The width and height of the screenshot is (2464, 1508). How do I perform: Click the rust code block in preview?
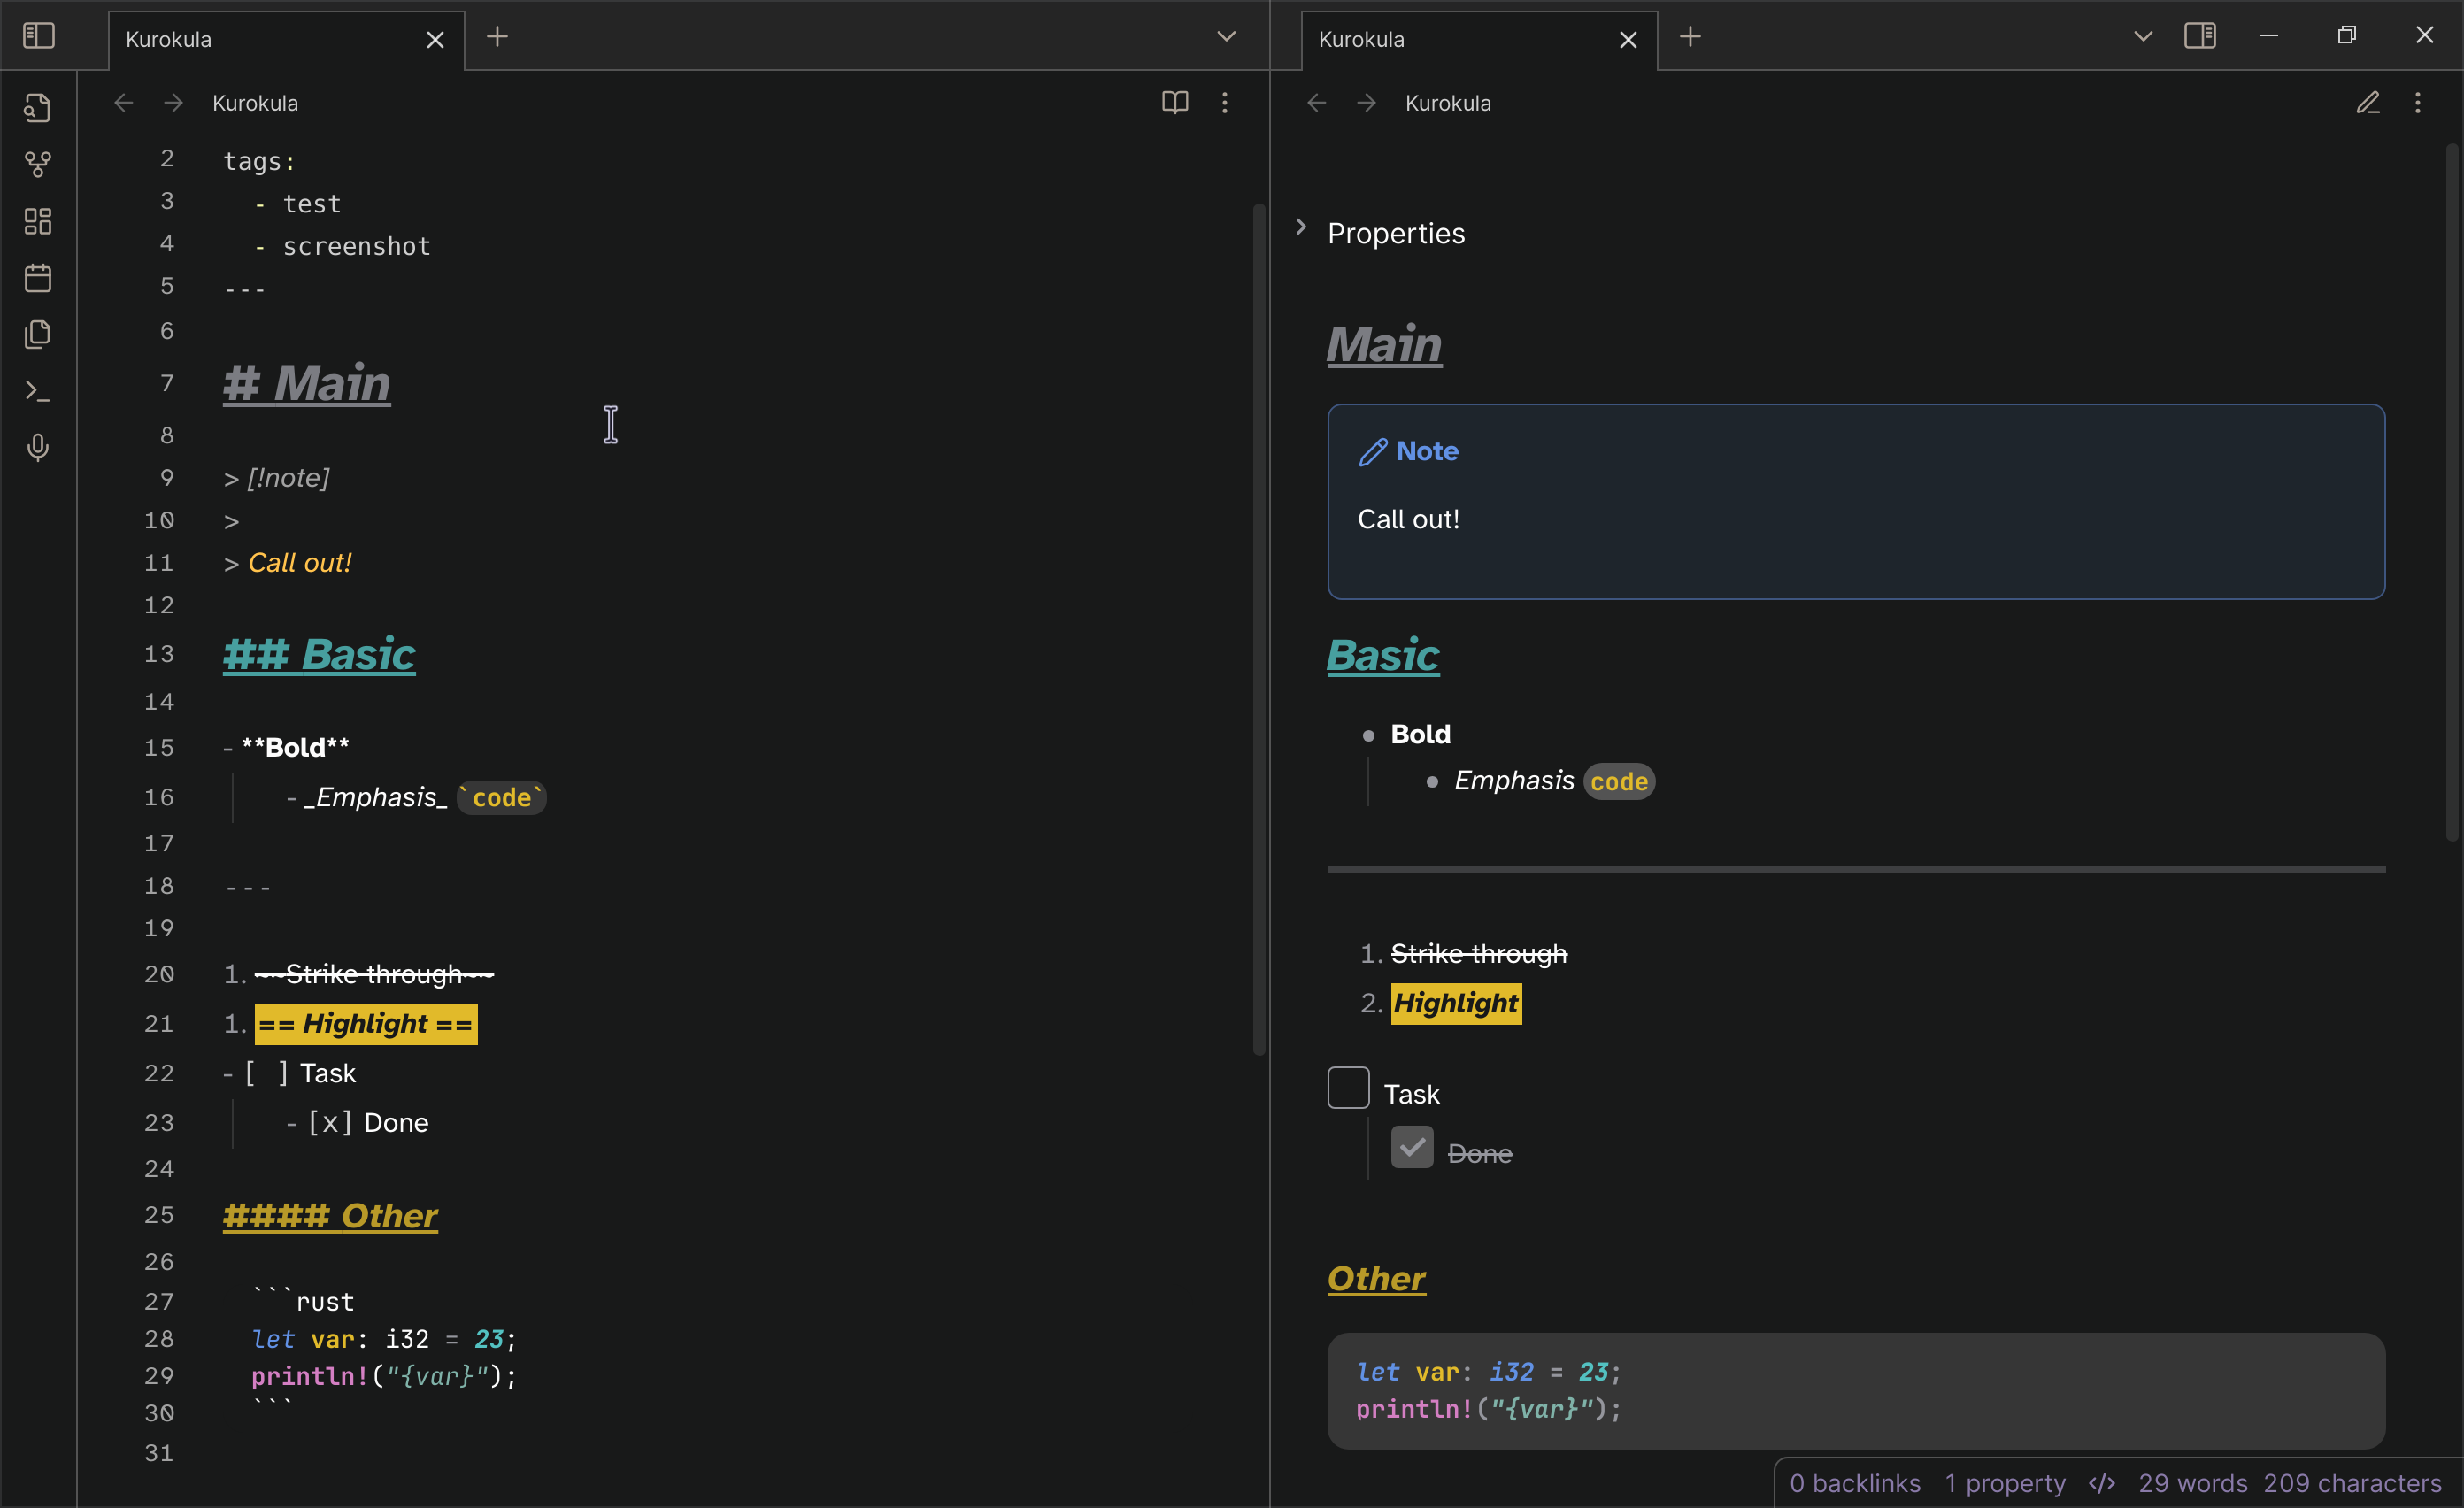point(1856,1390)
